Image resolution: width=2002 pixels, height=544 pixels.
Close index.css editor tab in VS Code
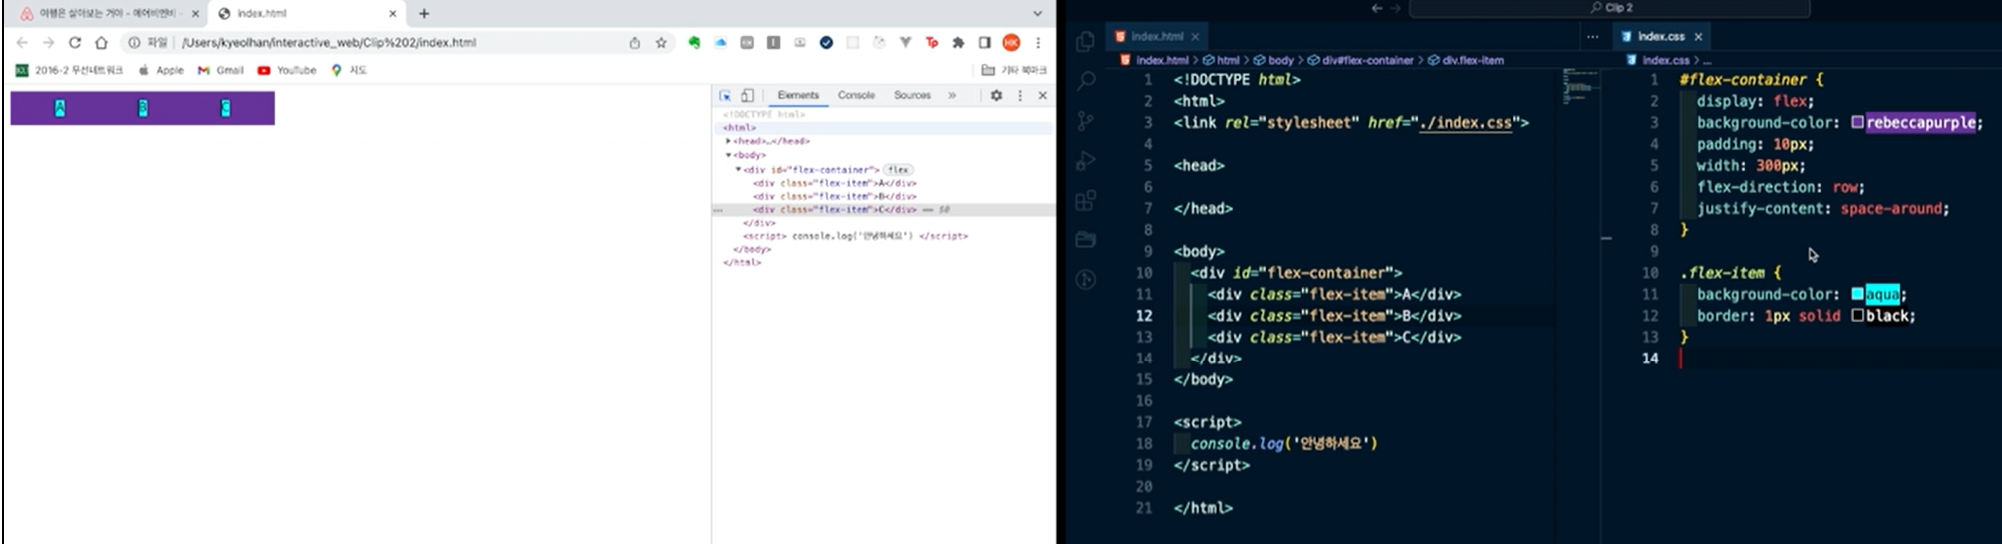pos(1698,36)
